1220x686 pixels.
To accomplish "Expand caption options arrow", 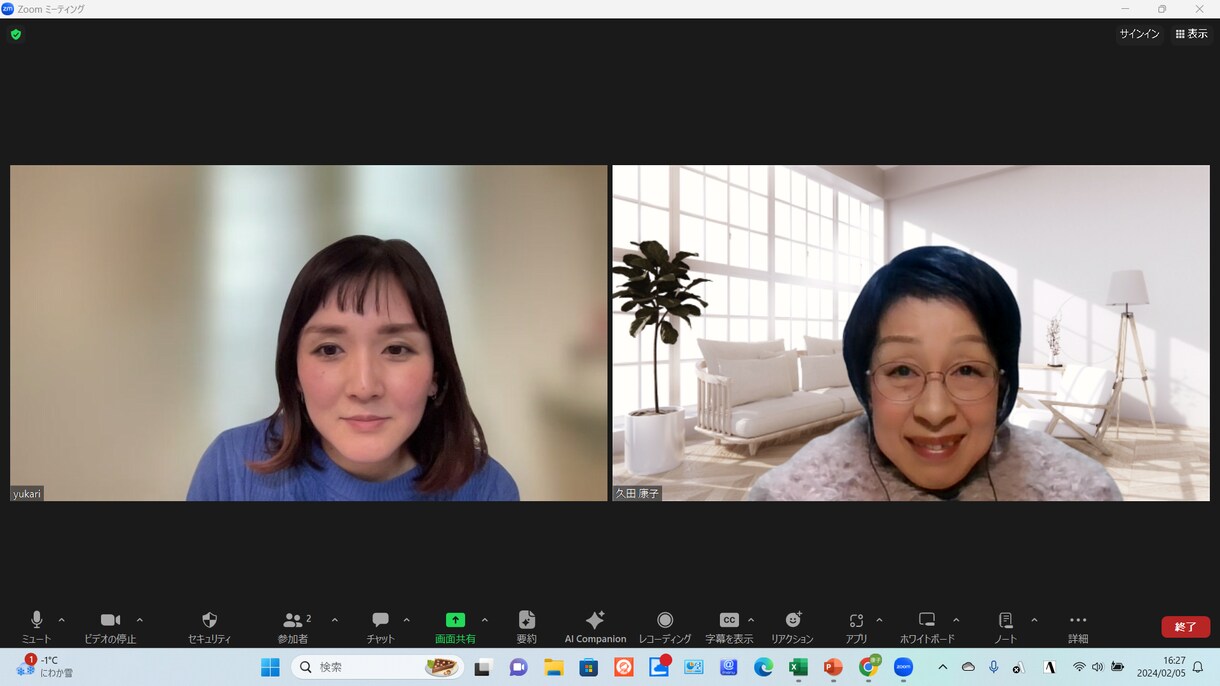I will click(751, 620).
